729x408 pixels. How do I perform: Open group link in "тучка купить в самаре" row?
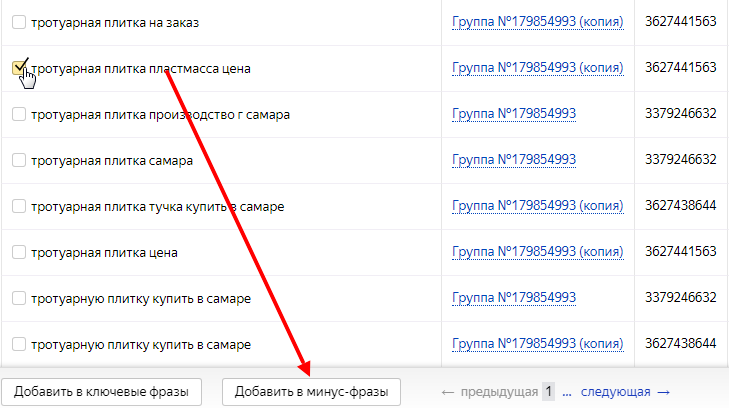click(x=537, y=206)
